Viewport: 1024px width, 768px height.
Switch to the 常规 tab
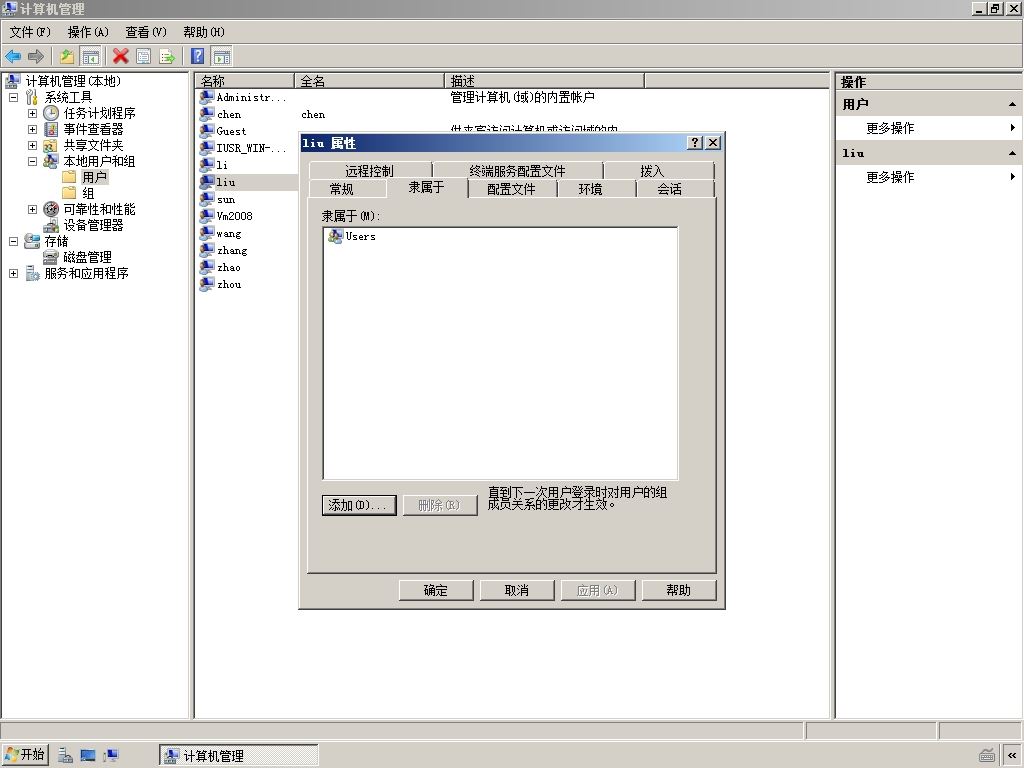[x=342, y=189]
